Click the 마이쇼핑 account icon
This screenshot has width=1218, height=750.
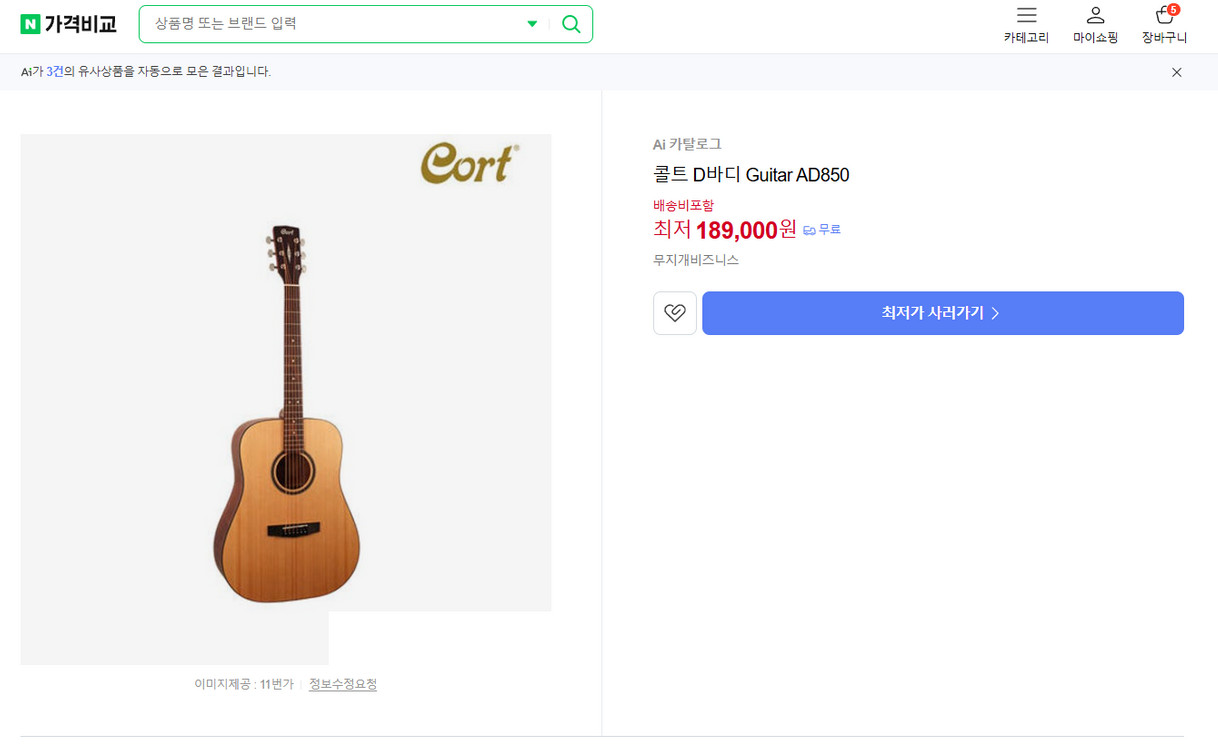coord(1095,16)
